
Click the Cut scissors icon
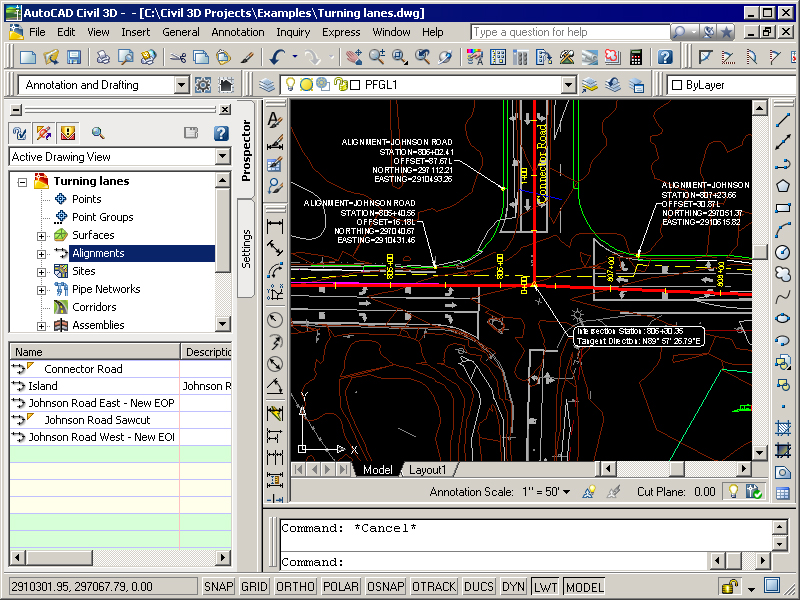pos(178,57)
